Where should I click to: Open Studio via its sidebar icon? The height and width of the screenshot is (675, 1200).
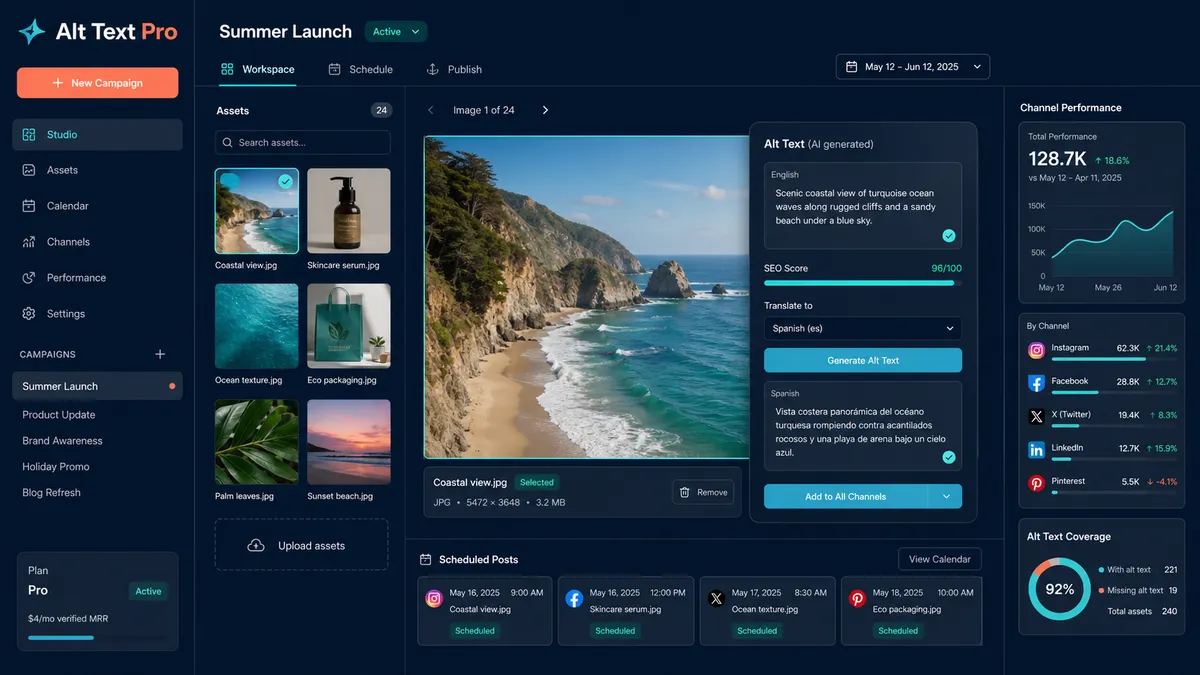point(28,134)
